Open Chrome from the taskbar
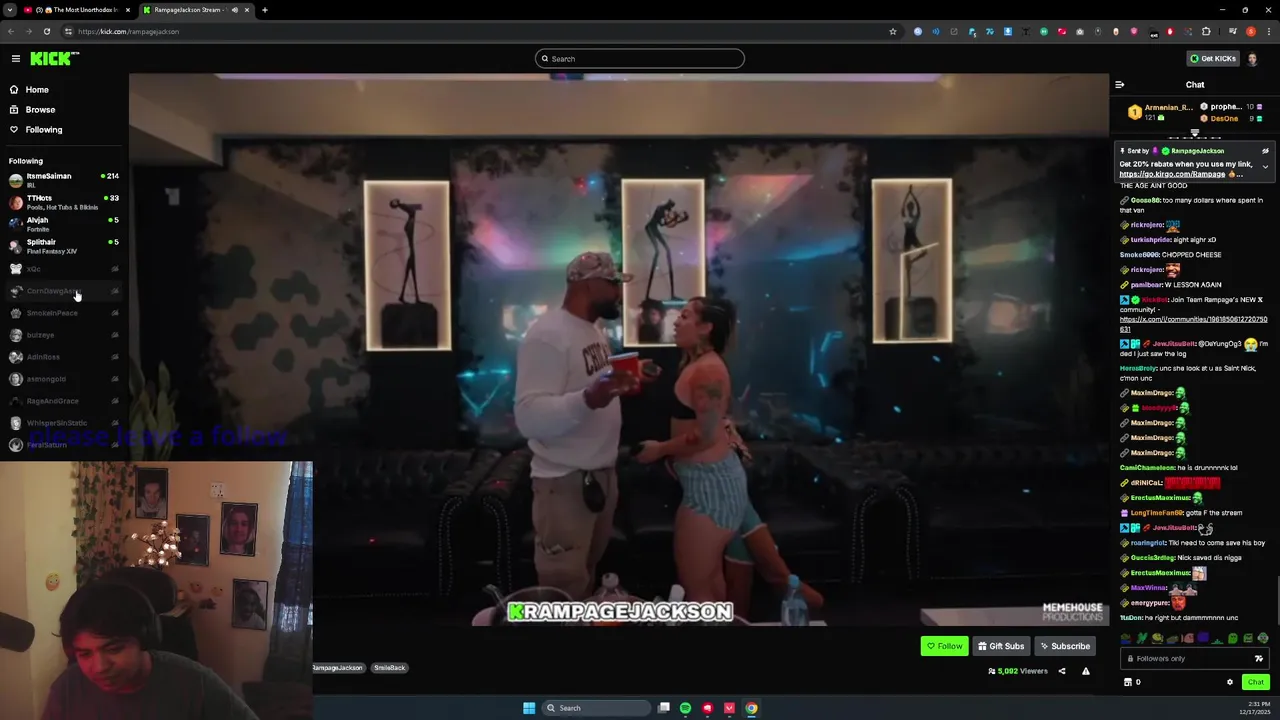The width and height of the screenshot is (1280, 720). pos(751,708)
